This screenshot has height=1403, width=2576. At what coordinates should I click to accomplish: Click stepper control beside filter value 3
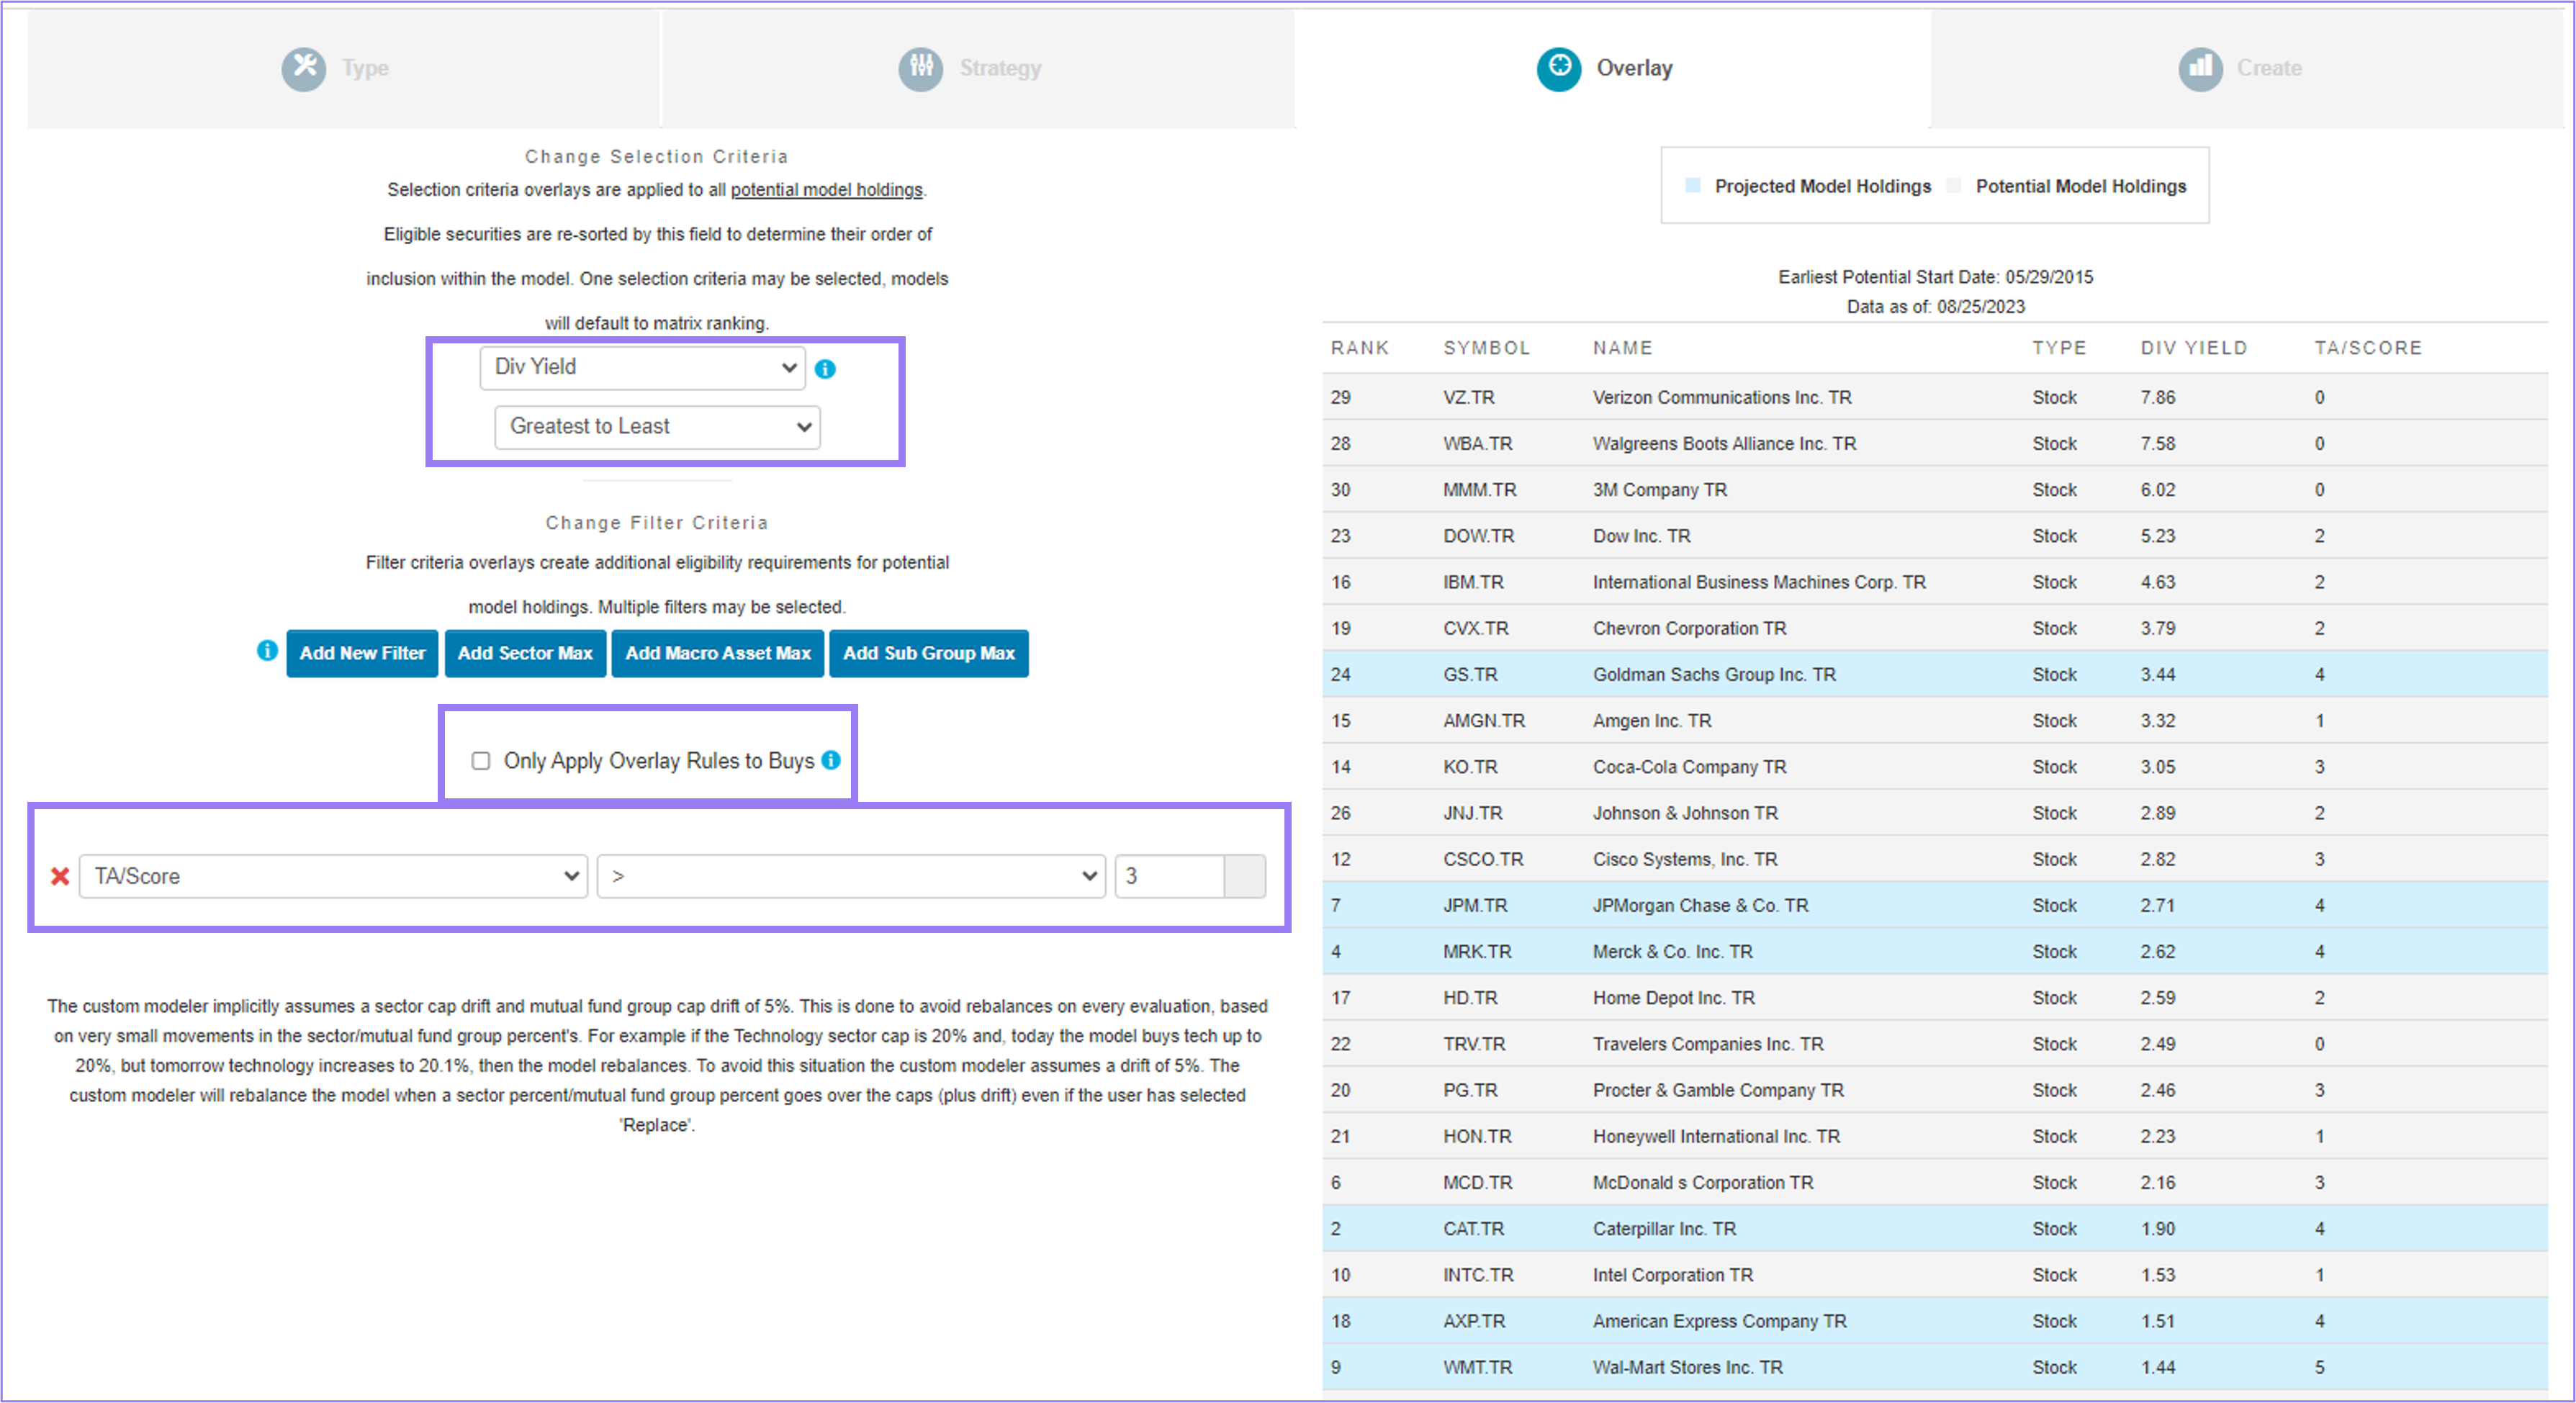tap(1245, 876)
